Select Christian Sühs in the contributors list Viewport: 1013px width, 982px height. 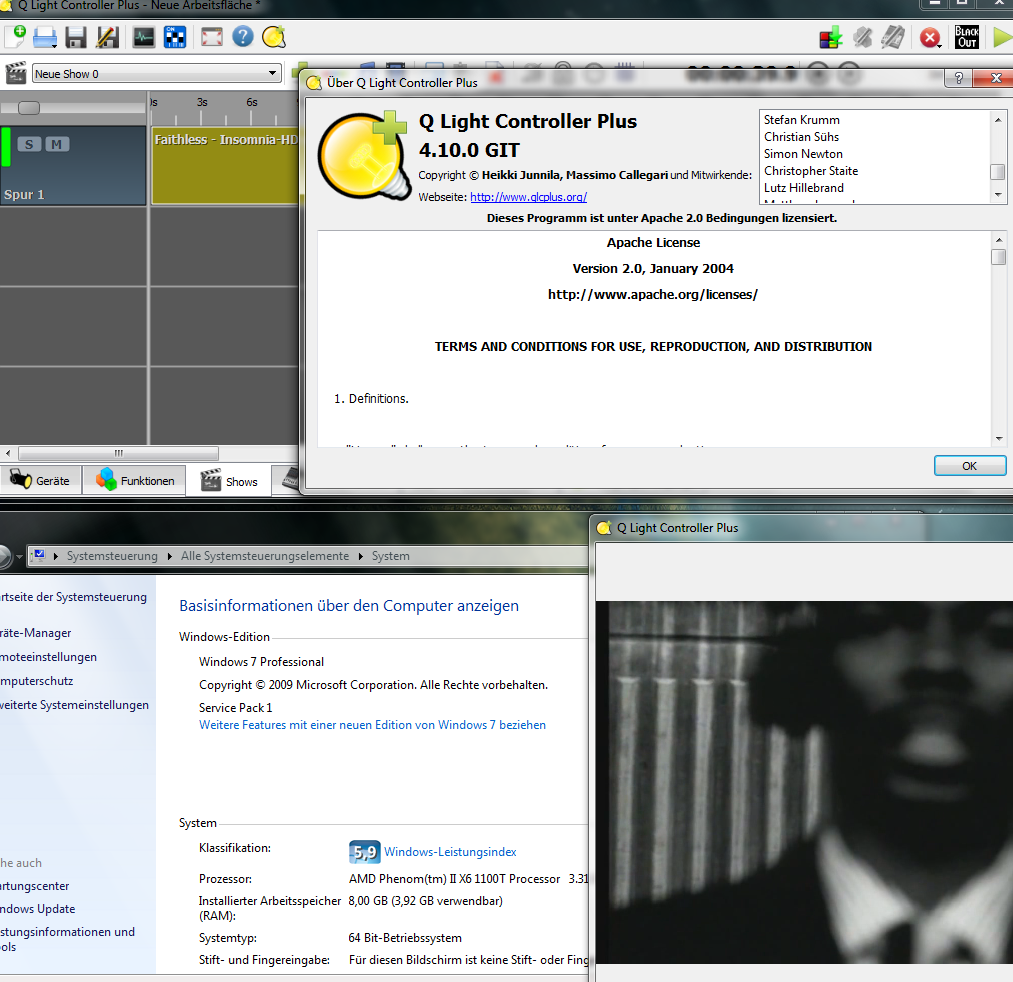pos(802,137)
